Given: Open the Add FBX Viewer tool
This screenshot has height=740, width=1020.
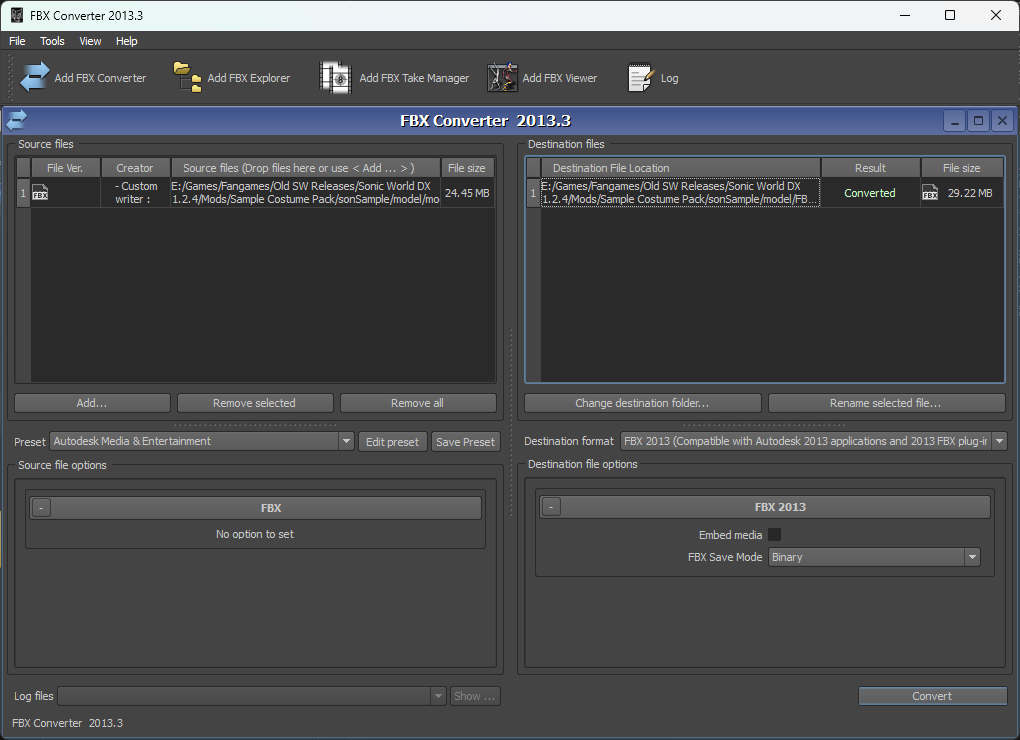Looking at the screenshot, I should point(502,78).
